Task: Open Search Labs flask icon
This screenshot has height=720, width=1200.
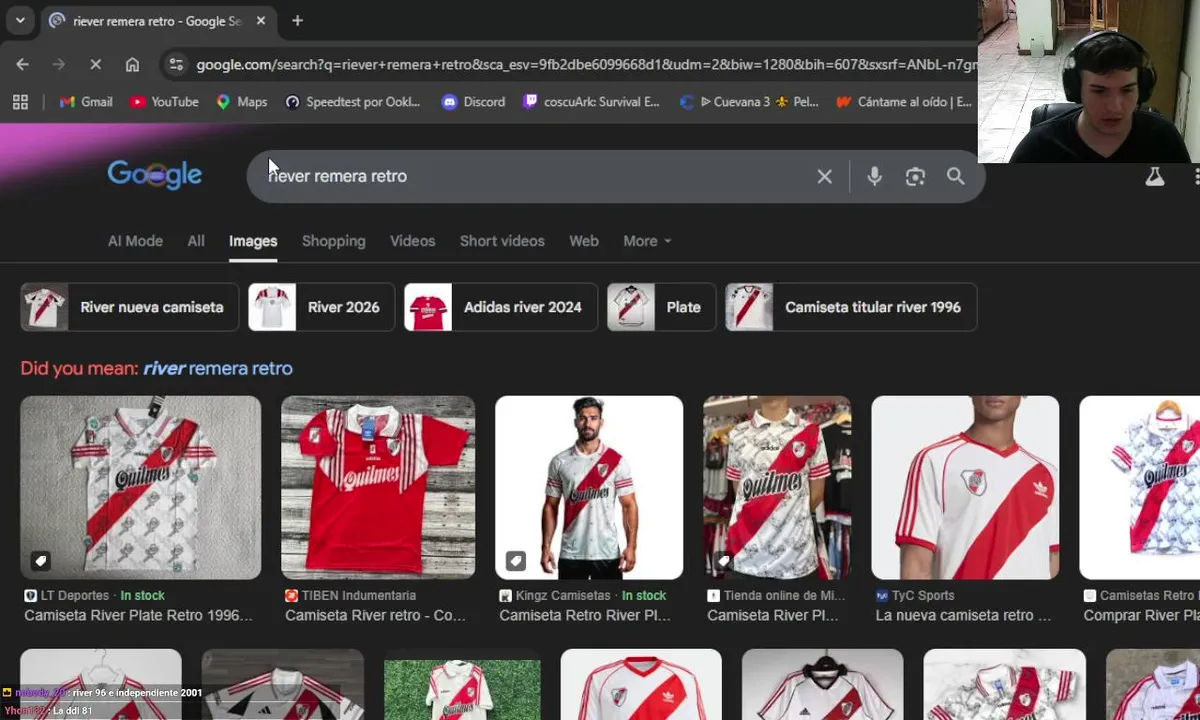Action: coord(1155,177)
